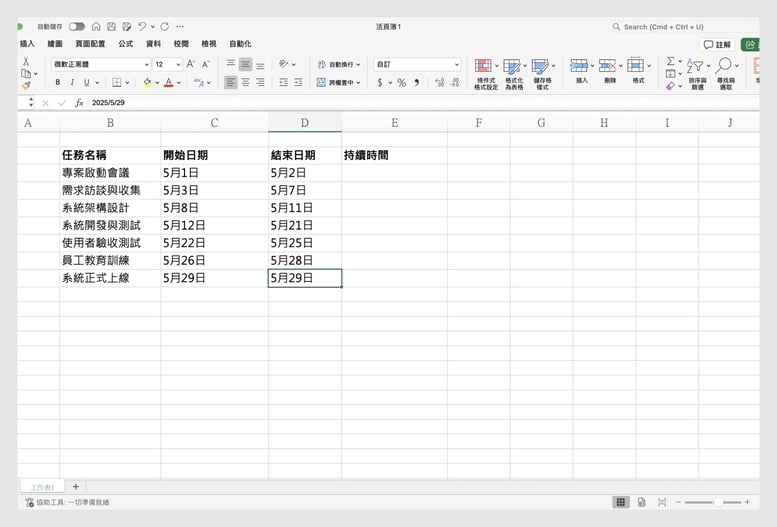
Task: Select Bottom Align icon
Action: (260, 64)
